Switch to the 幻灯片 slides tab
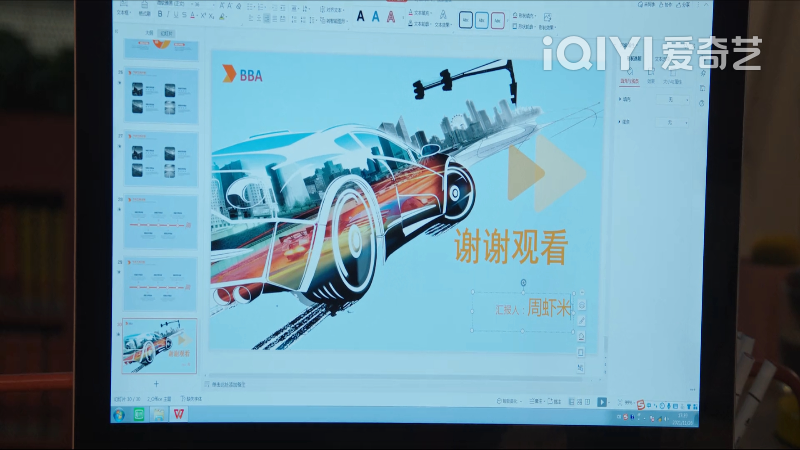The width and height of the screenshot is (800, 450). coord(167,33)
